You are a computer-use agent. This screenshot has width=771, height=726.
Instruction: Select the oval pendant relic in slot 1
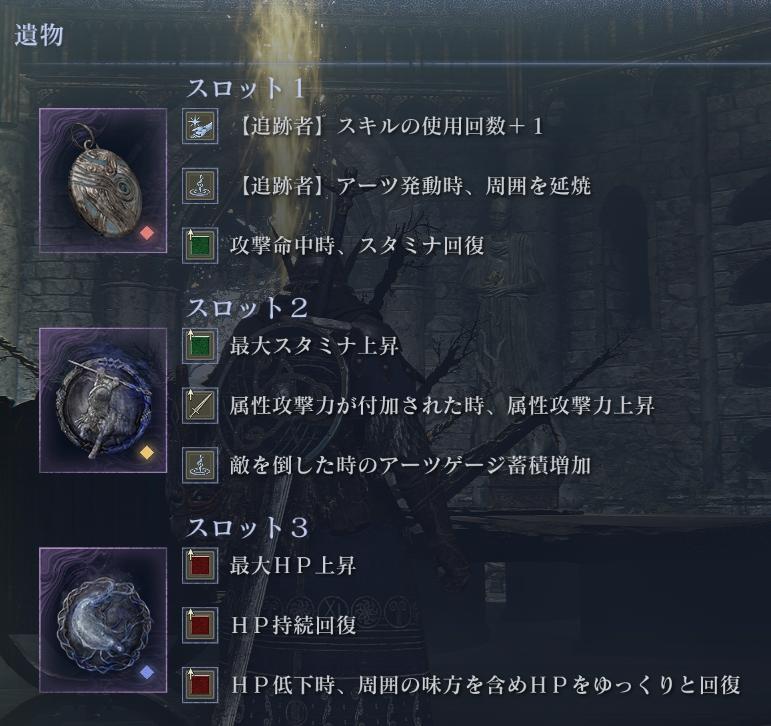click(x=103, y=181)
